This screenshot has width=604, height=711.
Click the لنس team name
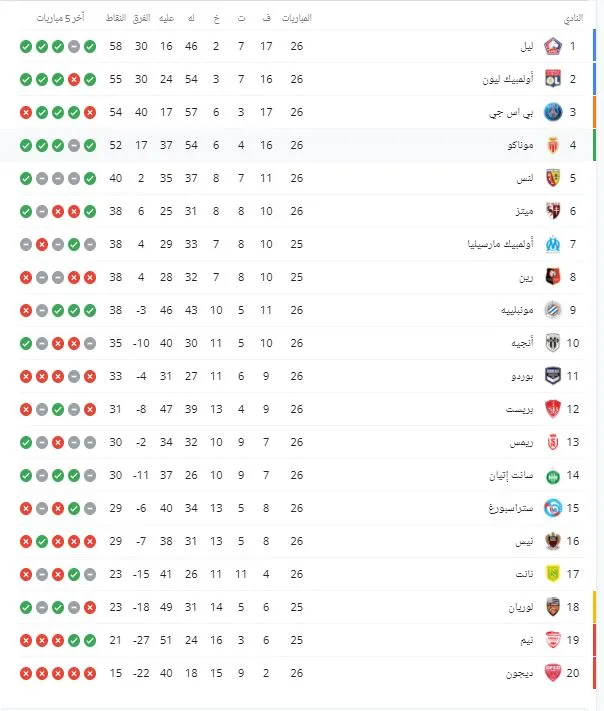525,178
